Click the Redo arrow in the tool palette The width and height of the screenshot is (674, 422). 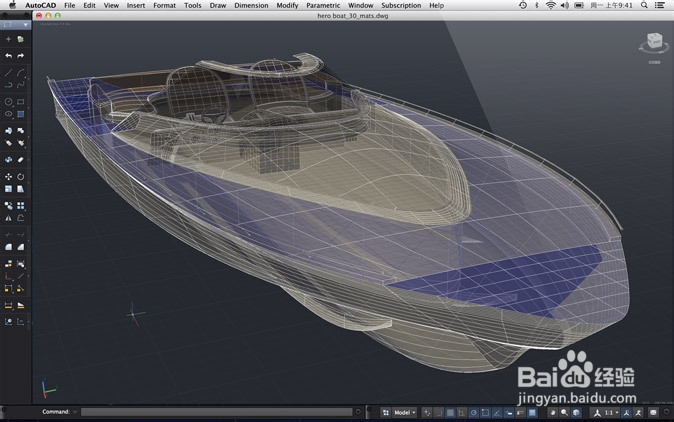(21, 56)
